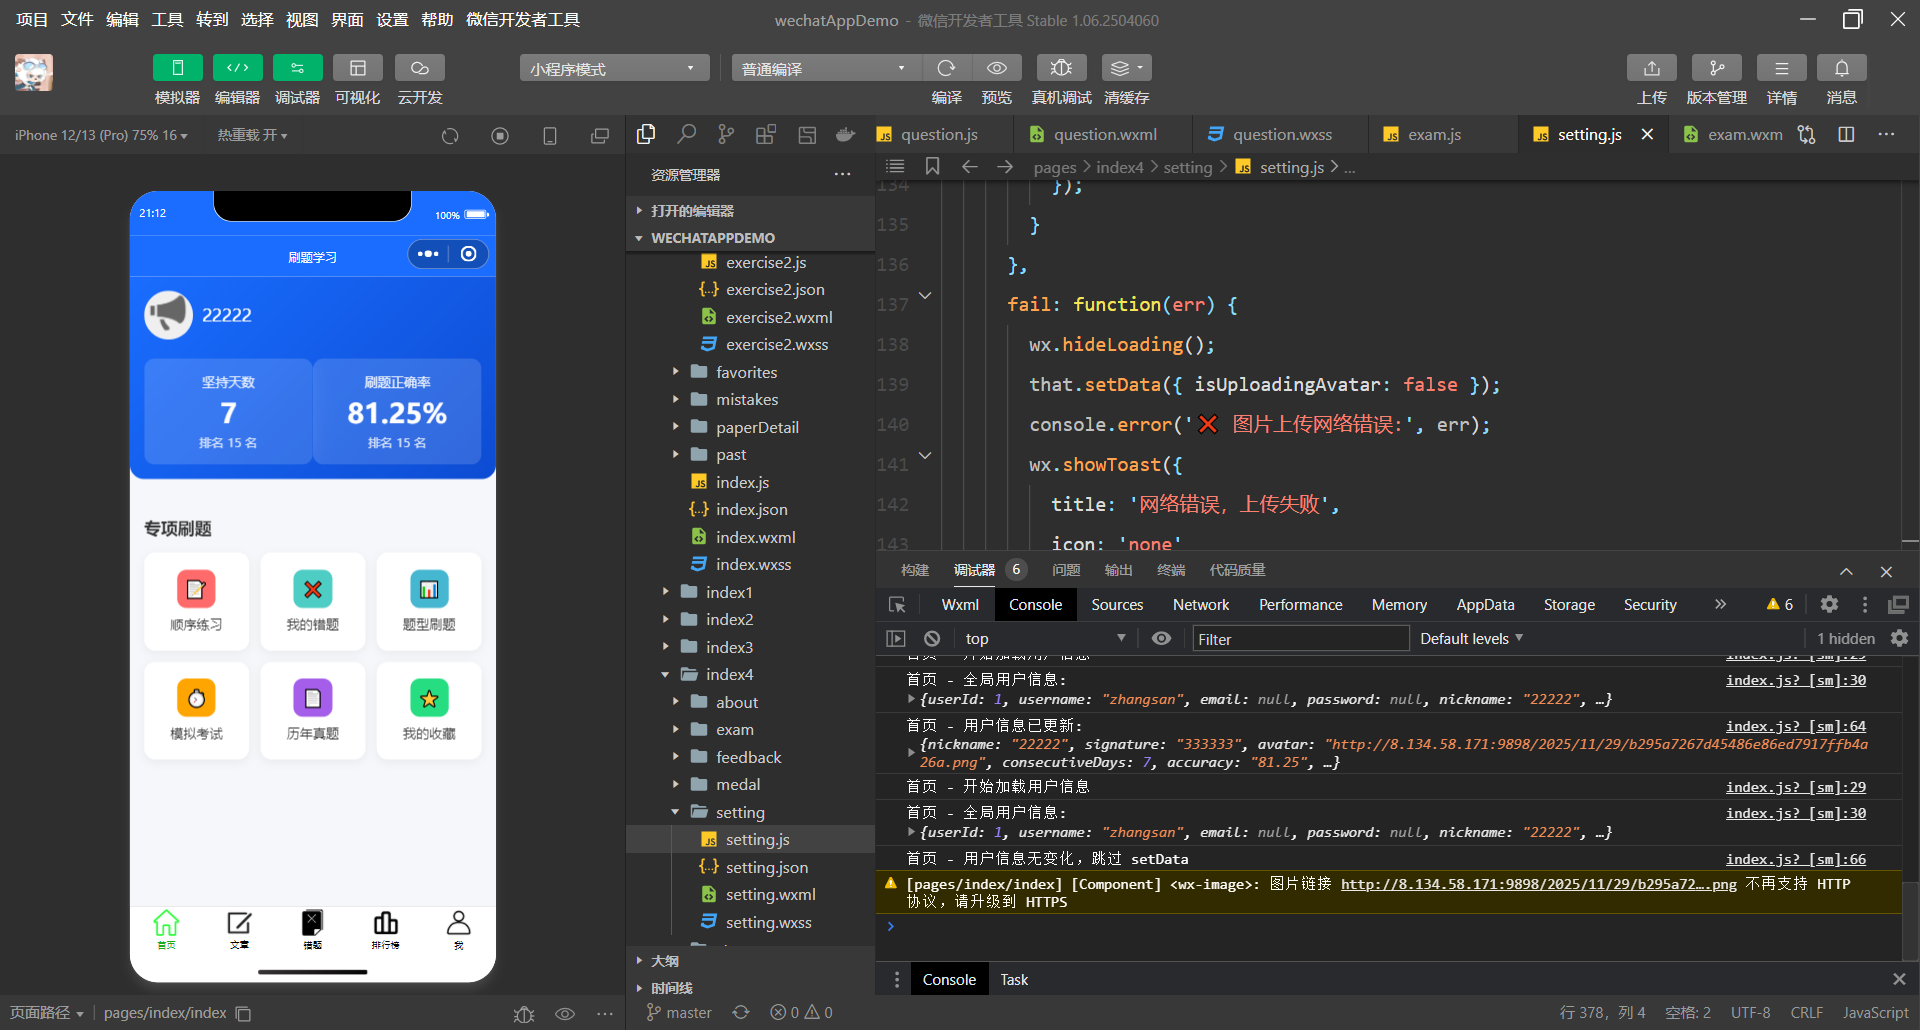Toggle the 编辑器 editor panel button
The width and height of the screenshot is (1920, 1030).
click(x=237, y=68)
